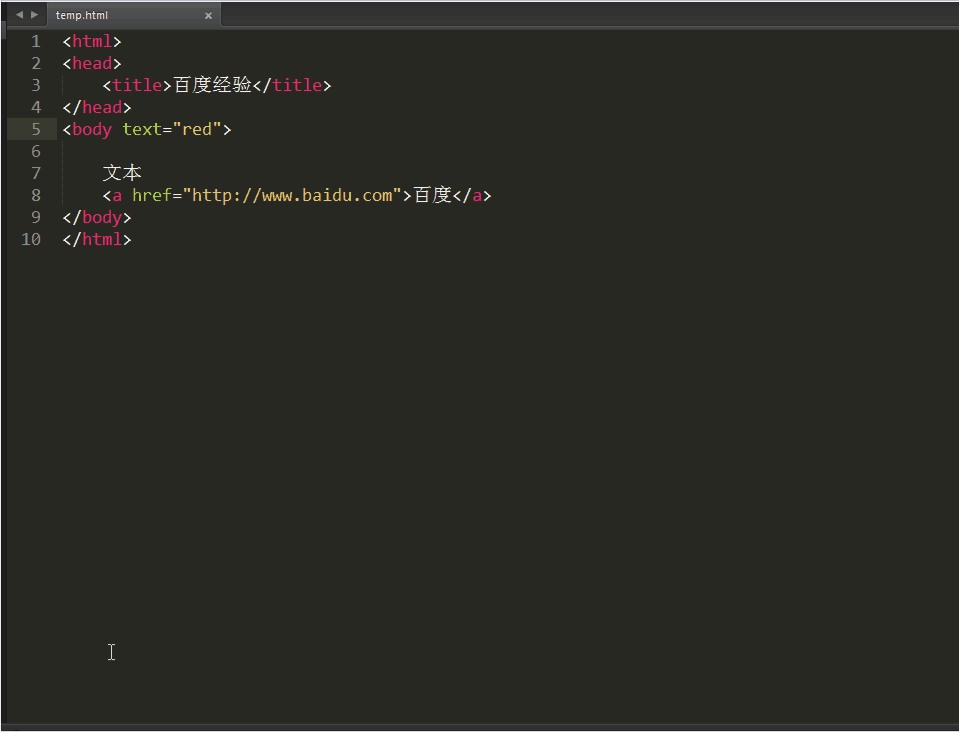Viewport: 959px width, 732px height.
Task: Click the closing head tag
Action: tap(97, 108)
